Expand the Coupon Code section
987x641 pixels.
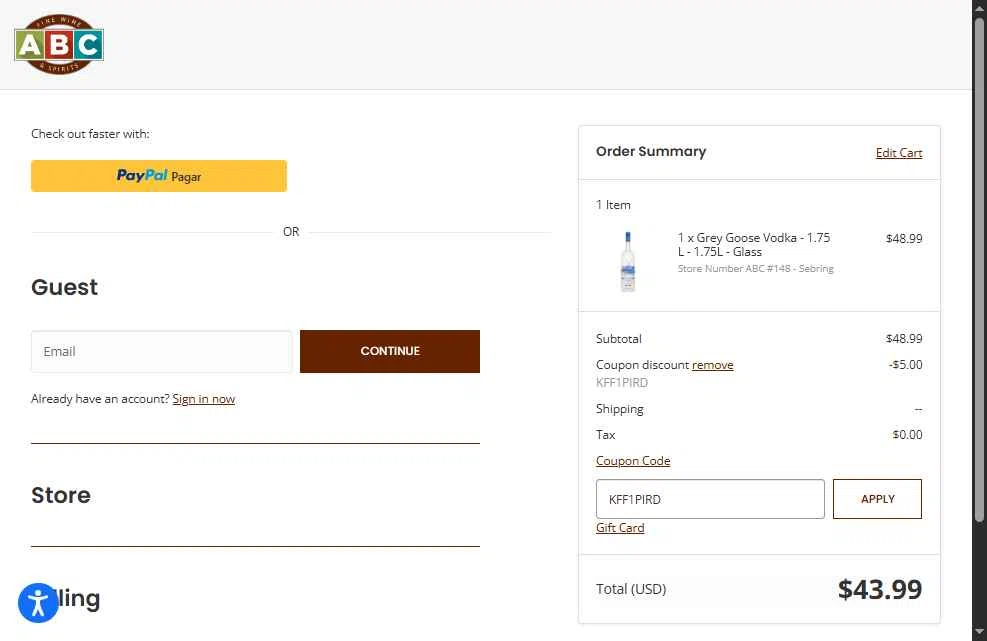[x=633, y=461]
